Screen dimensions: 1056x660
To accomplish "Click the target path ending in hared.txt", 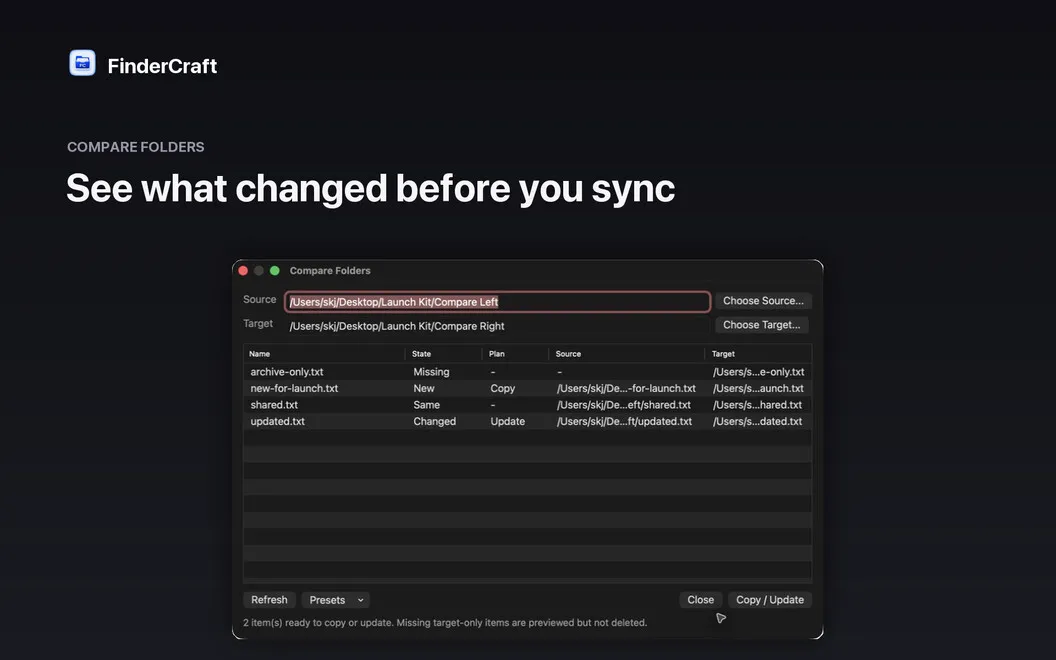I will [757, 405].
